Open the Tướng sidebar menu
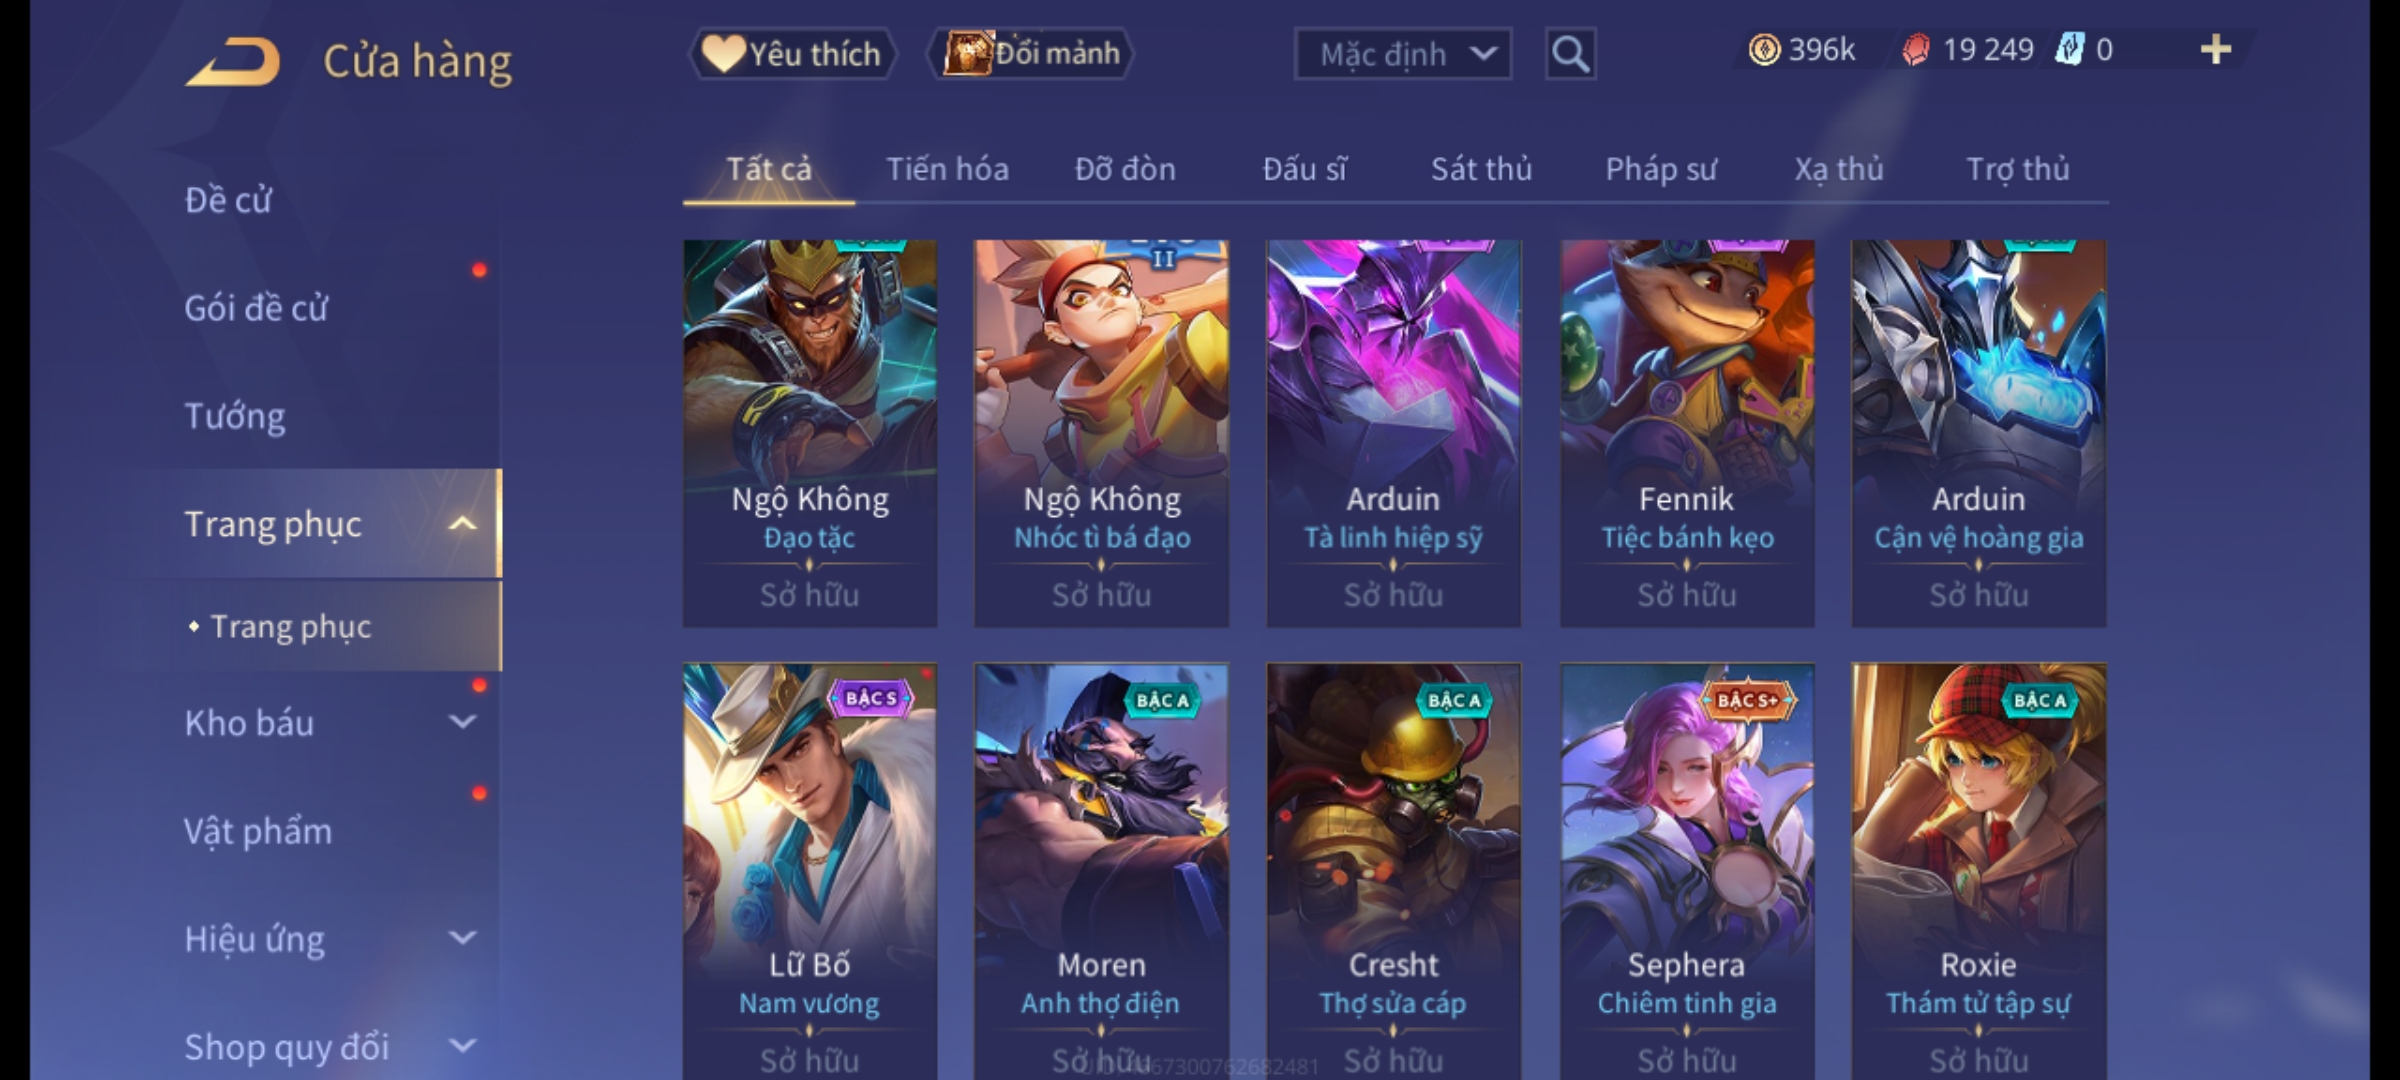The width and height of the screenshot is (2400, 1080). pyautogui.click(x=235, y=416)
